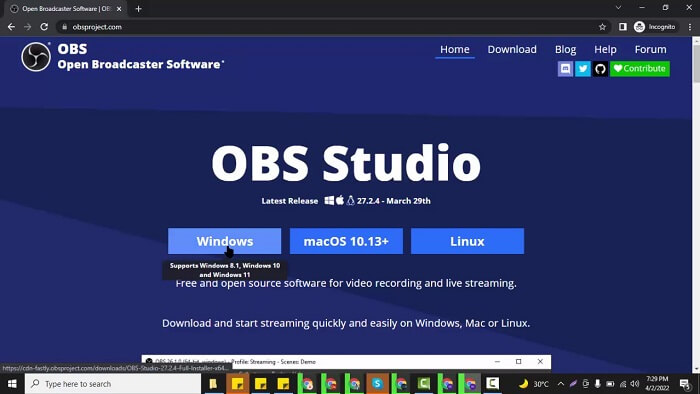Image resolution: width=700 pixels, height=394 pixels.
Task: View site info via lock icon
Action: [64, 27]
